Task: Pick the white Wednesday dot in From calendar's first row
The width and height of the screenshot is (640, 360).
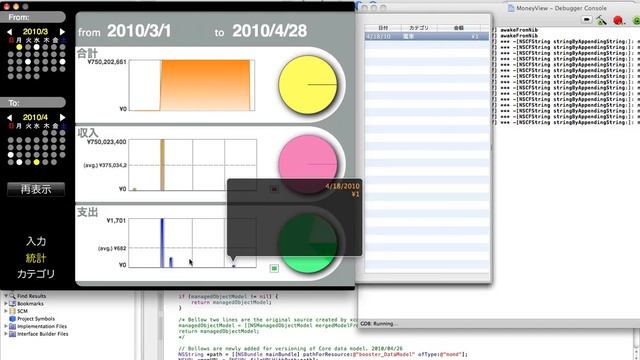Action: click(x=37, y=47)
